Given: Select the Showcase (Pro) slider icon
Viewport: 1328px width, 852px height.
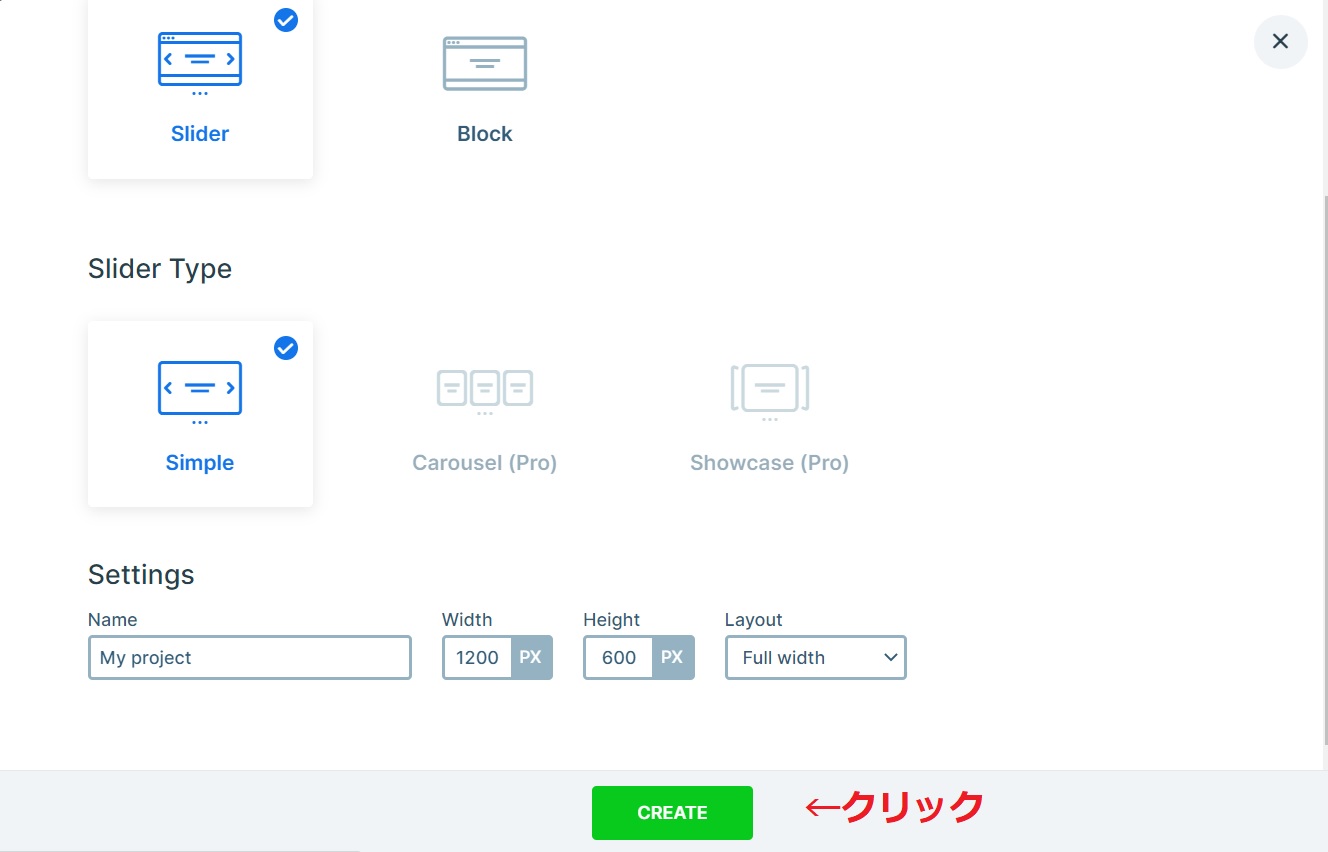Looking at the screenshot, I should point(770,392).
